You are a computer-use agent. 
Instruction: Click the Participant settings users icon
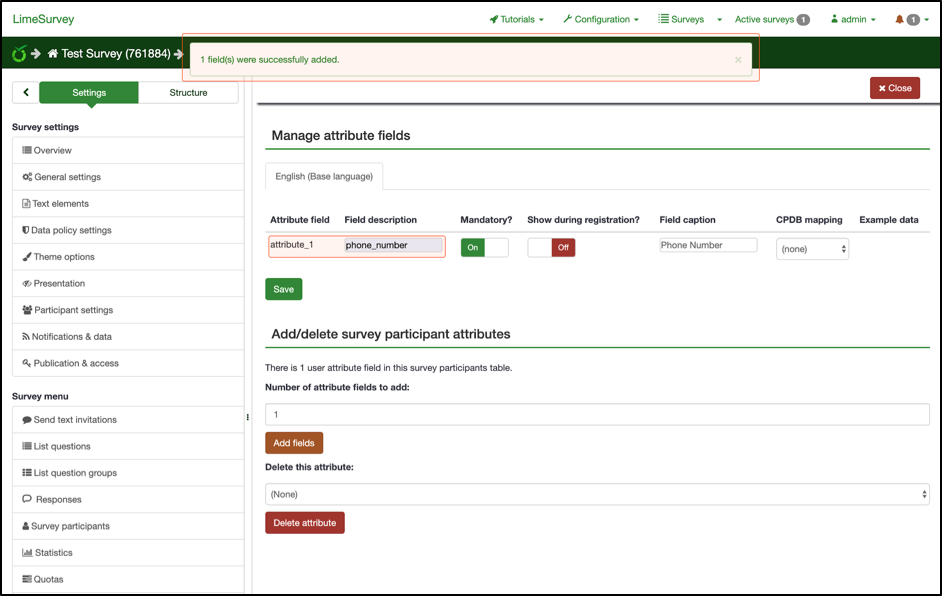coord(27,310)
